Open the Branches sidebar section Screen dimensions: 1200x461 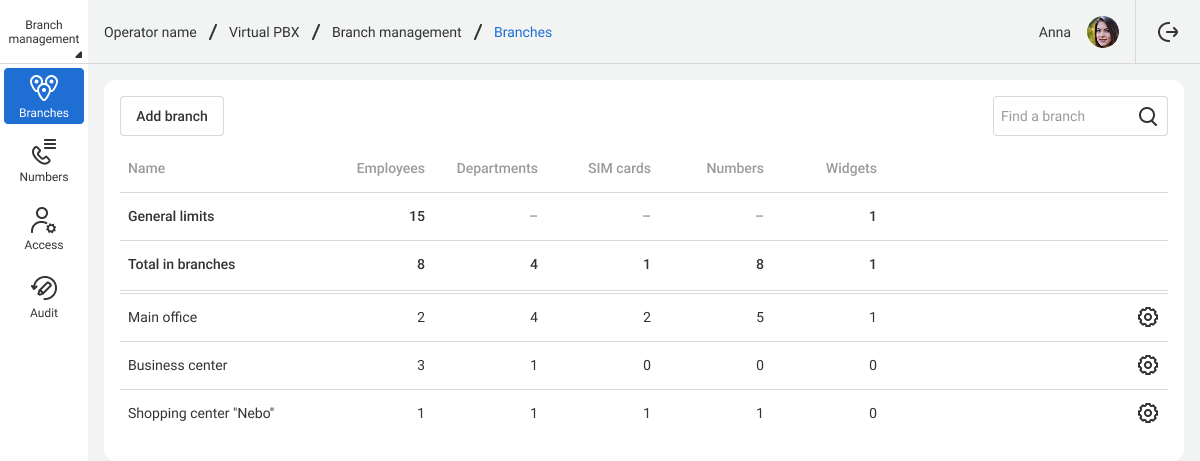tap(44, 96)
